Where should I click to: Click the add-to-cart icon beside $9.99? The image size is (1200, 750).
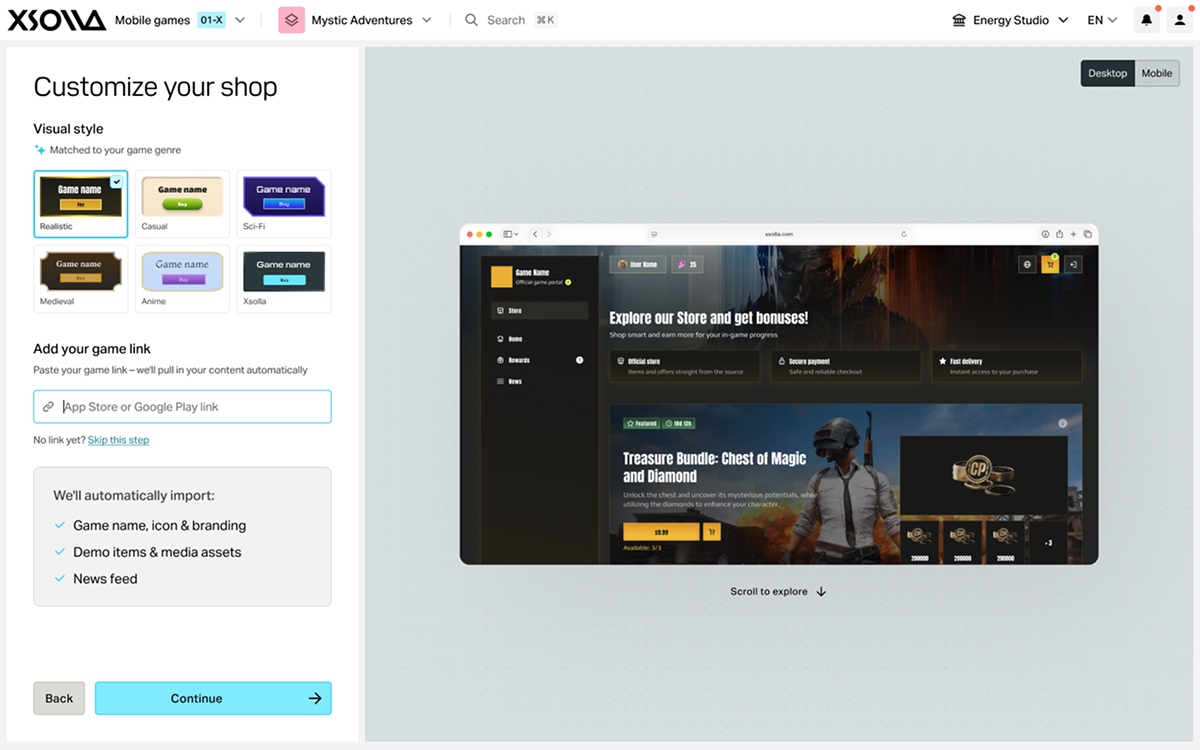(x=712, y=532)
